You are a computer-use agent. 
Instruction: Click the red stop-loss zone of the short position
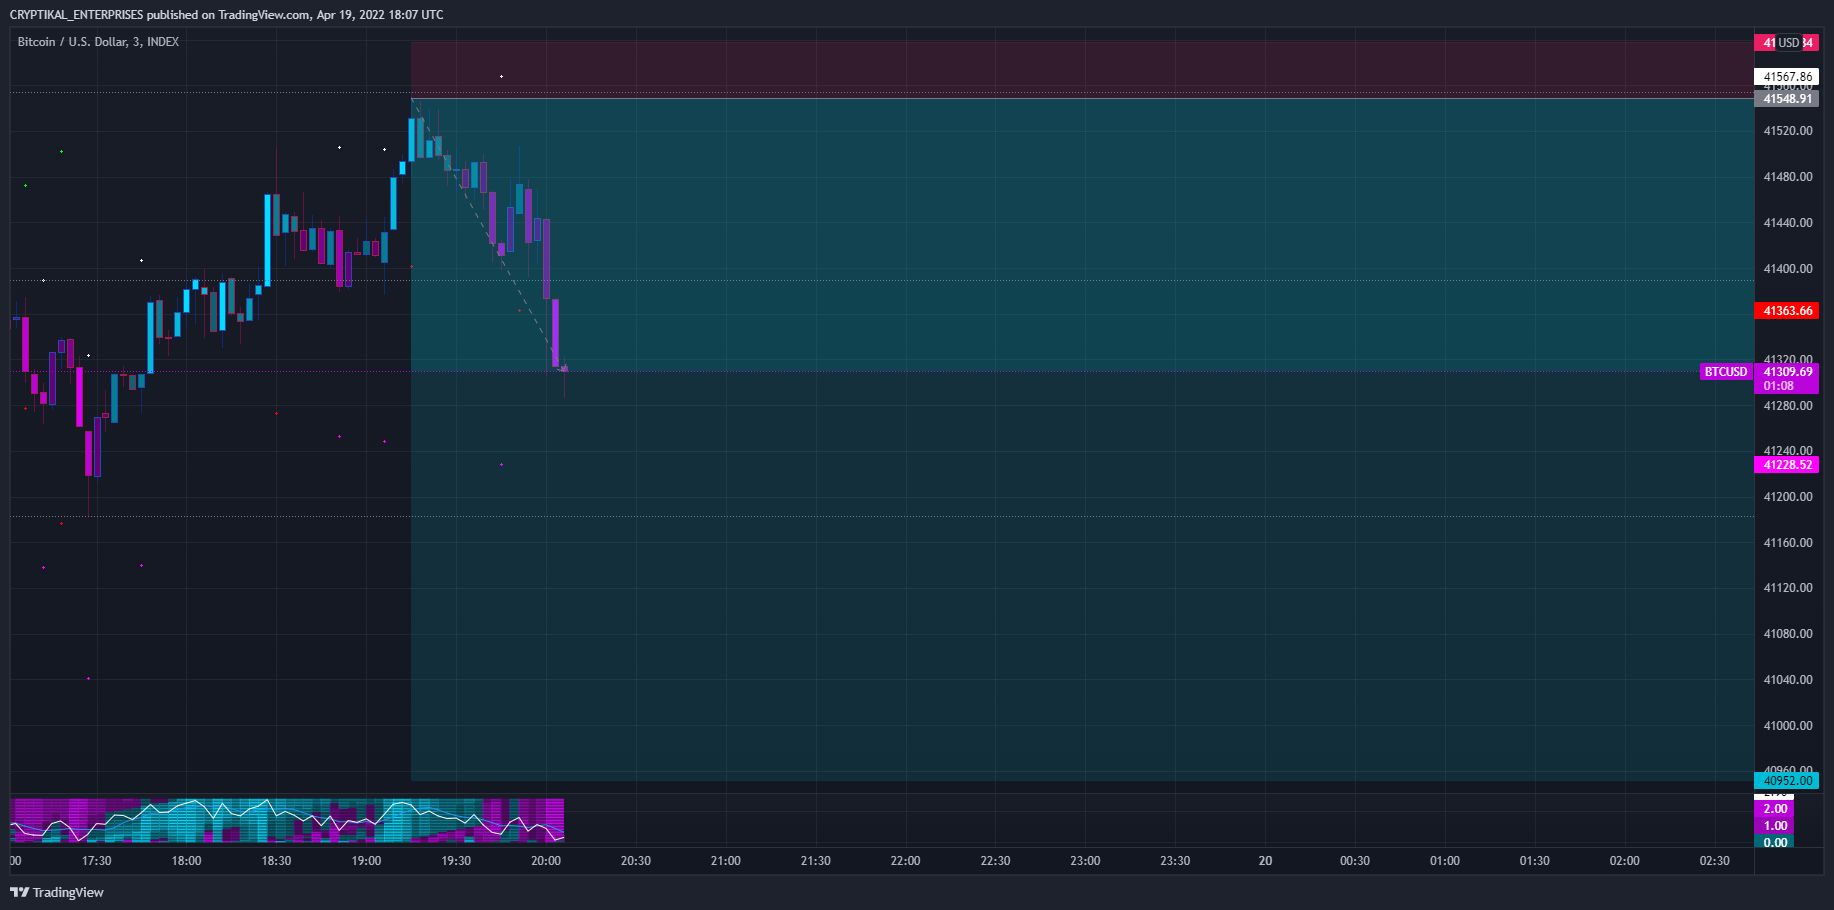[x=1082, y=69]
